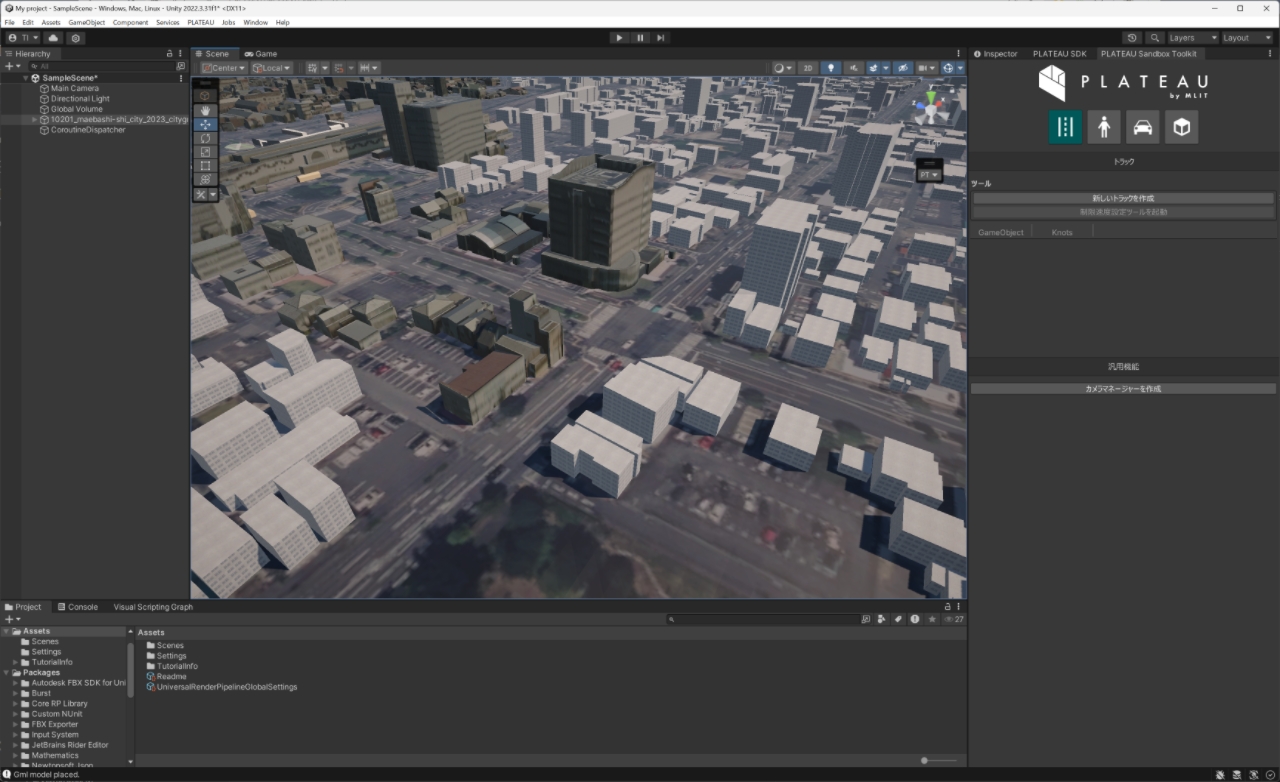1280x782 pixels.
Task: Select the Hand view tool
Action: 205,110
